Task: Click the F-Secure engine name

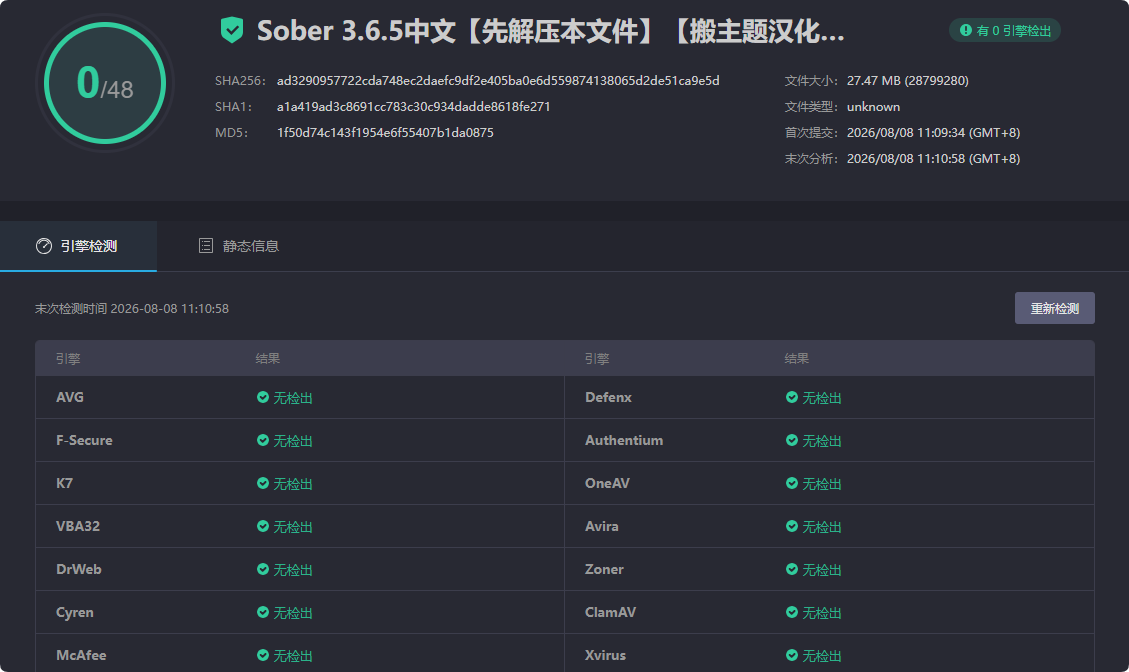Action: coord(84,440)
